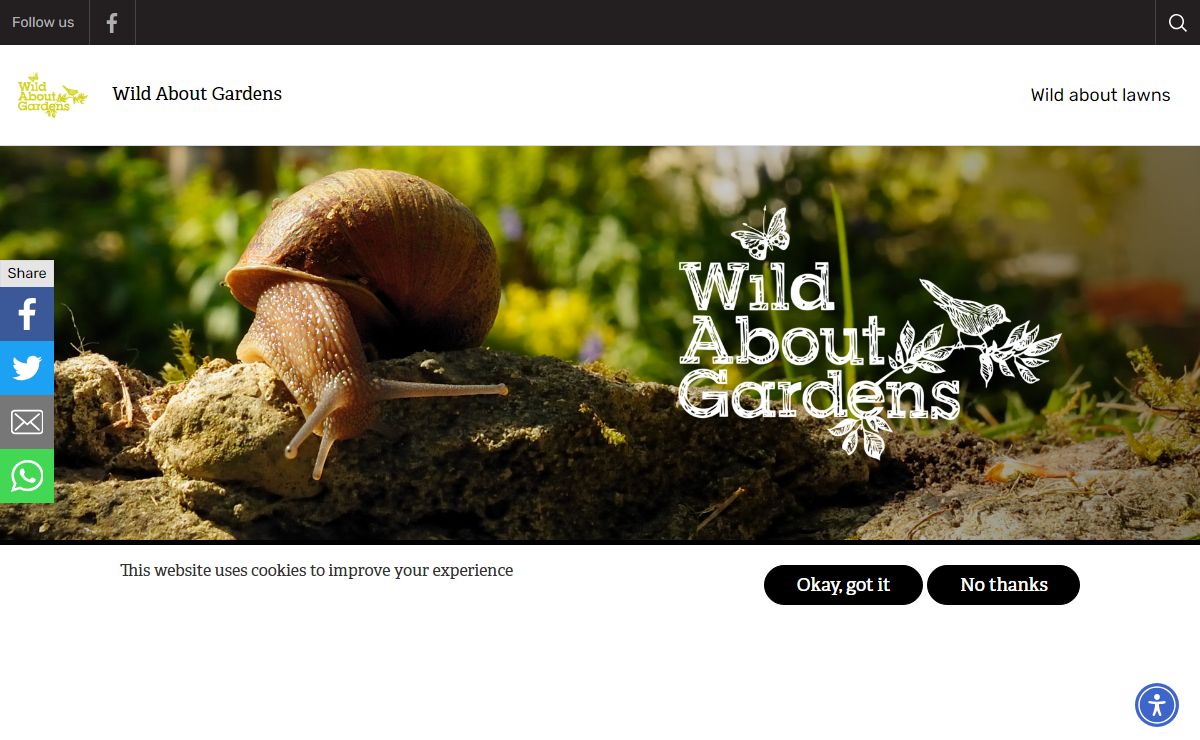Click the Wild About Gardens yellow logo
Screen dimensions: 1200x740
pos(52,95)
